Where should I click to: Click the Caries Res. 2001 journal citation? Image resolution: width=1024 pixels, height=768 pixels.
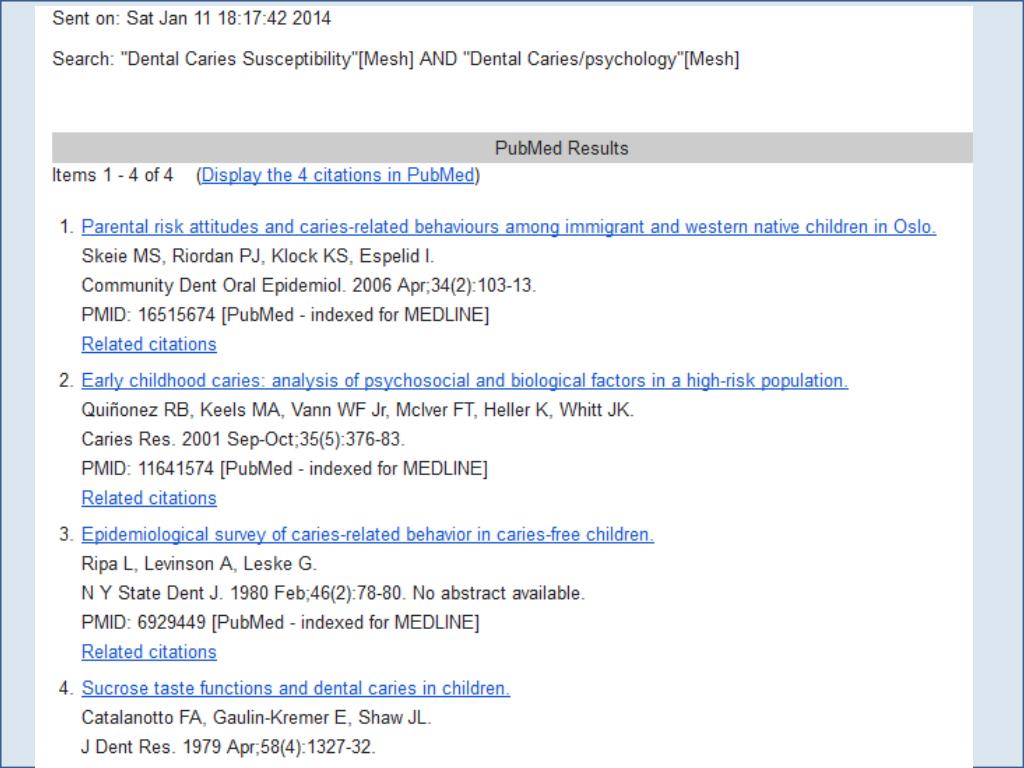point(243,439)
